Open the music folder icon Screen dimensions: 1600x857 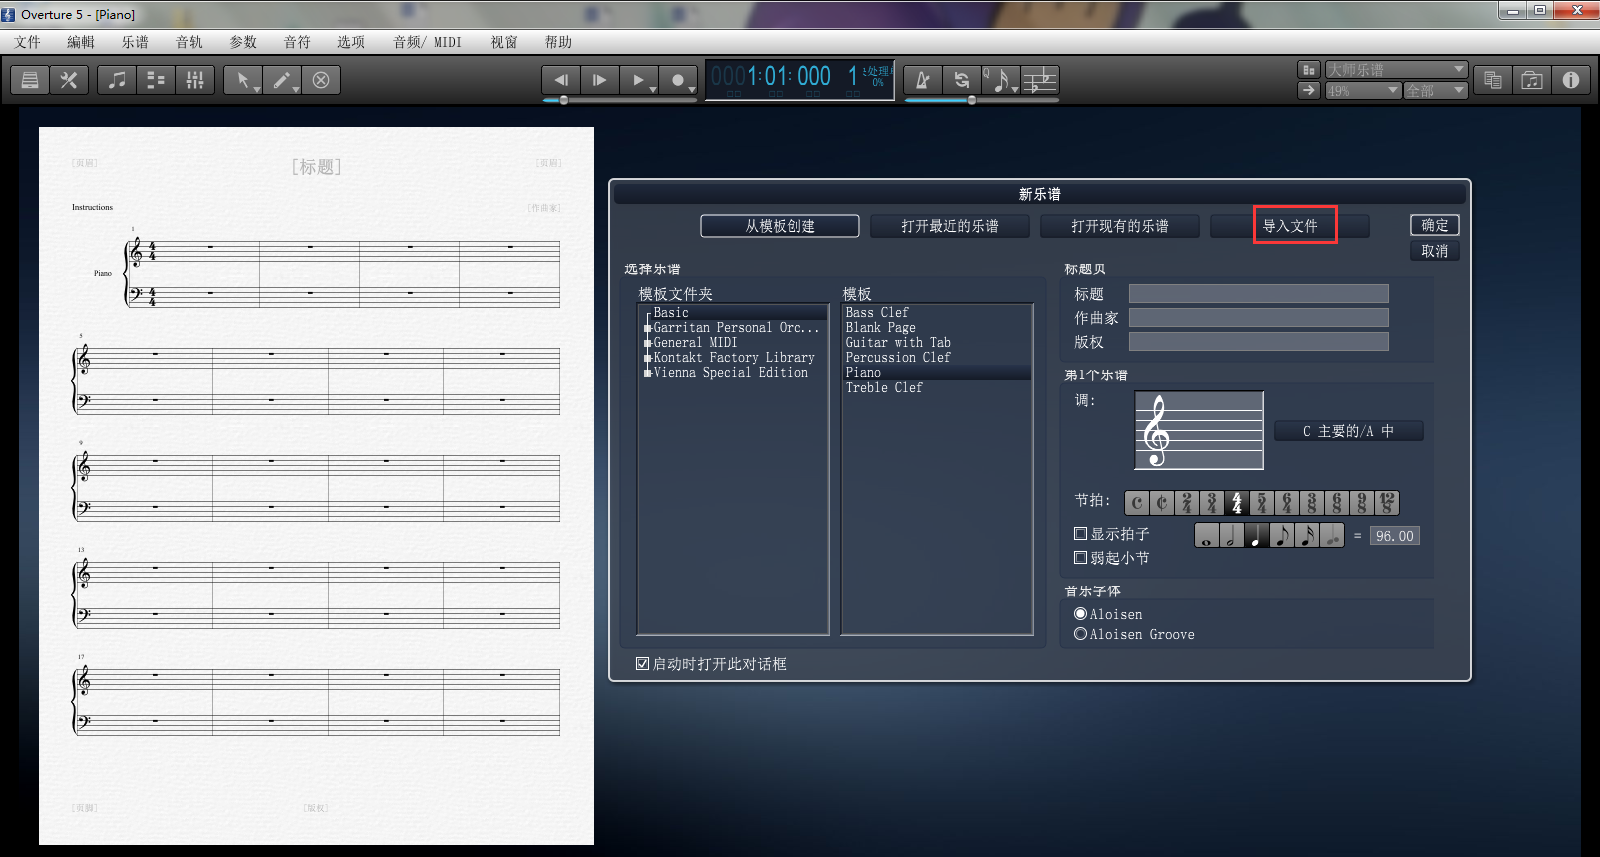tap(1532, 80)
